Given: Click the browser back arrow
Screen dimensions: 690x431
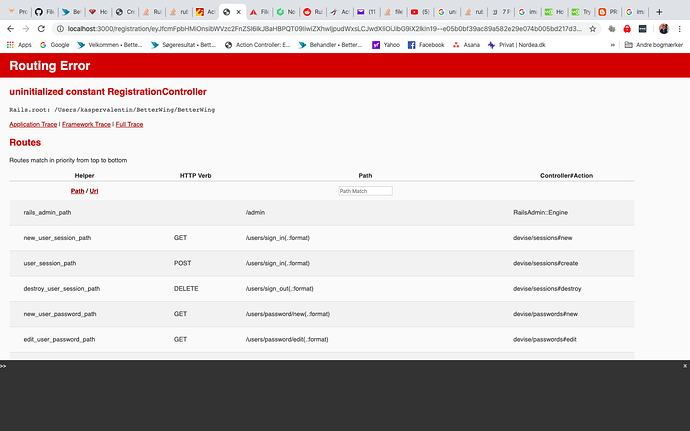Looking at the screenshot, I should tap(10, 29).
